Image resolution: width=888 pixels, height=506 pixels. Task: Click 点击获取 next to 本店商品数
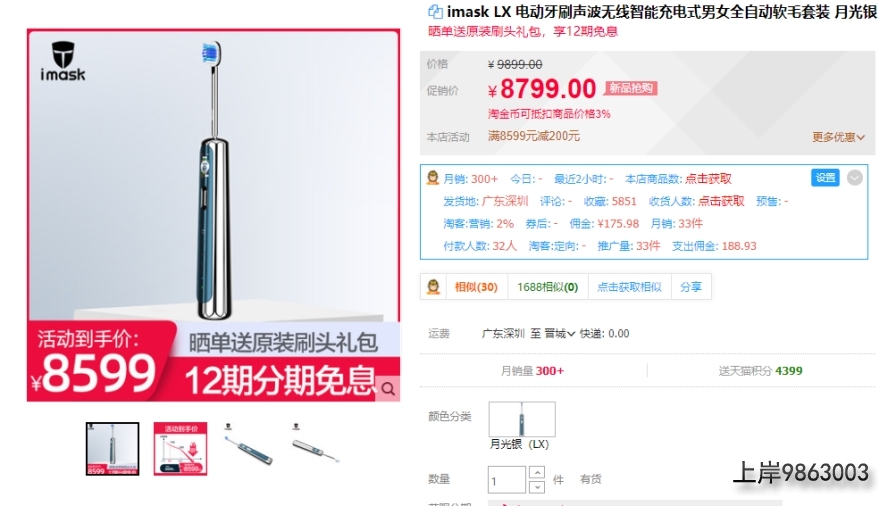(708, 179)
